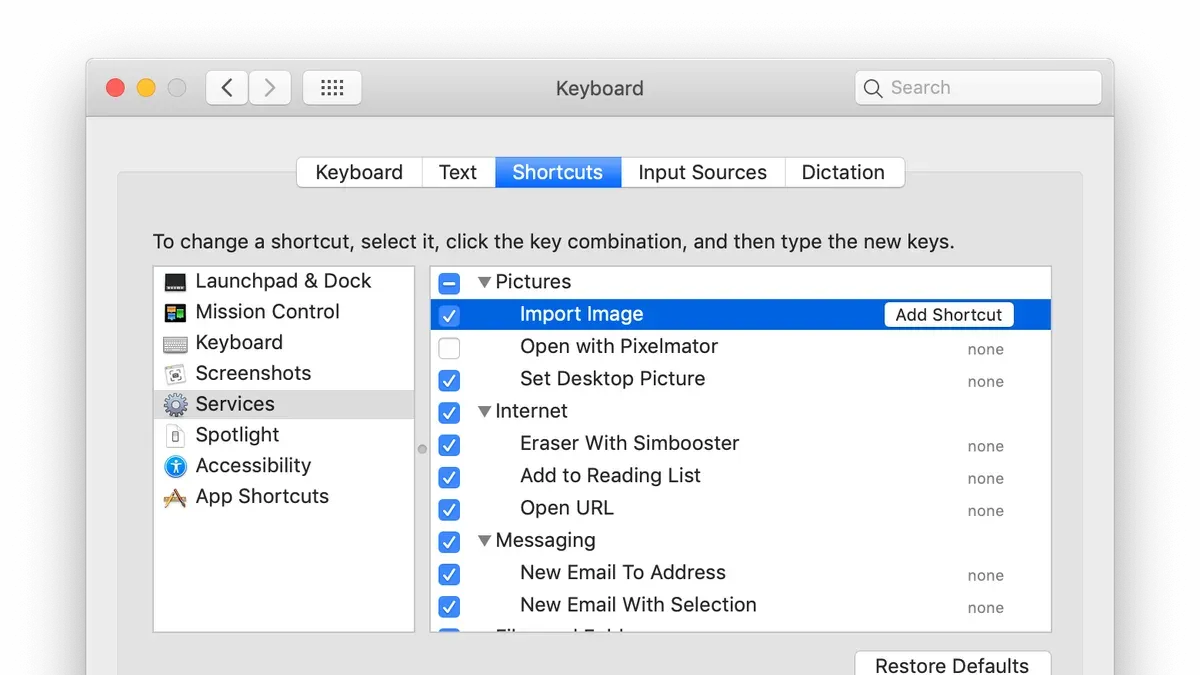Open the Dictation tab
Viewport: 1200px width, 675px height.
tap(844, 172)
